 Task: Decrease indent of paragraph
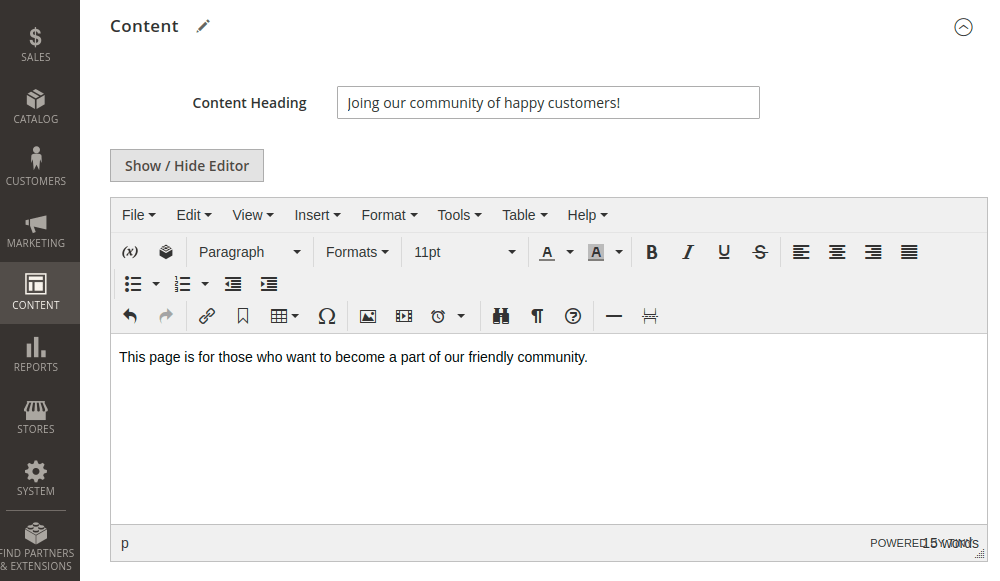click(233, 284)
